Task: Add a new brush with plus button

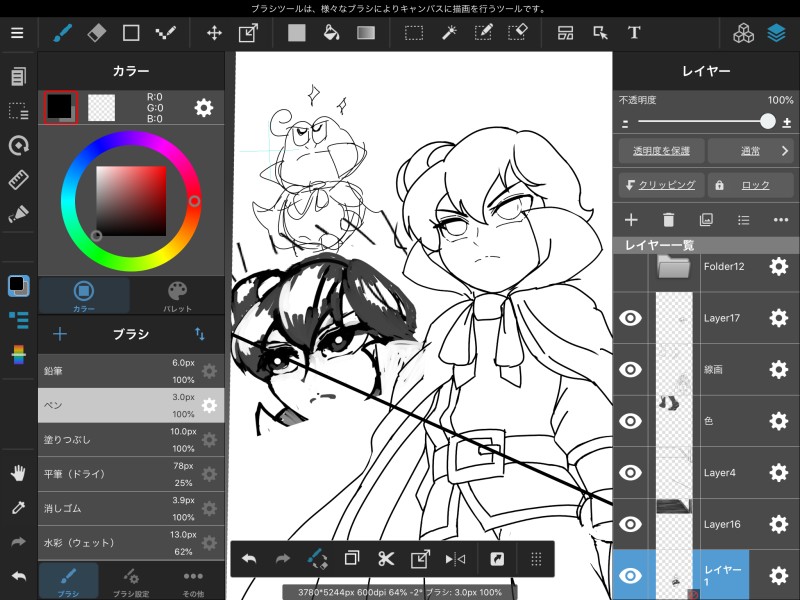Action: click(60, 334)
